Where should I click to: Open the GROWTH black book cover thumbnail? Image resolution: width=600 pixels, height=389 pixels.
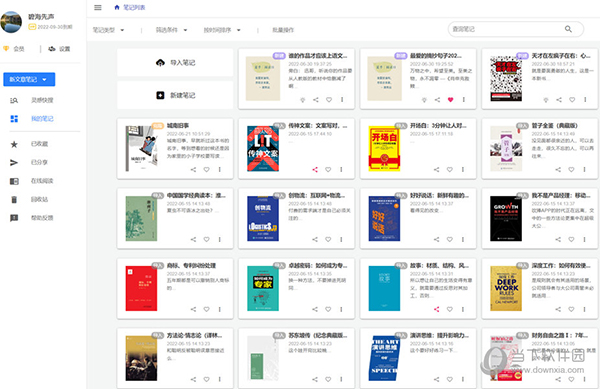(x=506, y=218)
